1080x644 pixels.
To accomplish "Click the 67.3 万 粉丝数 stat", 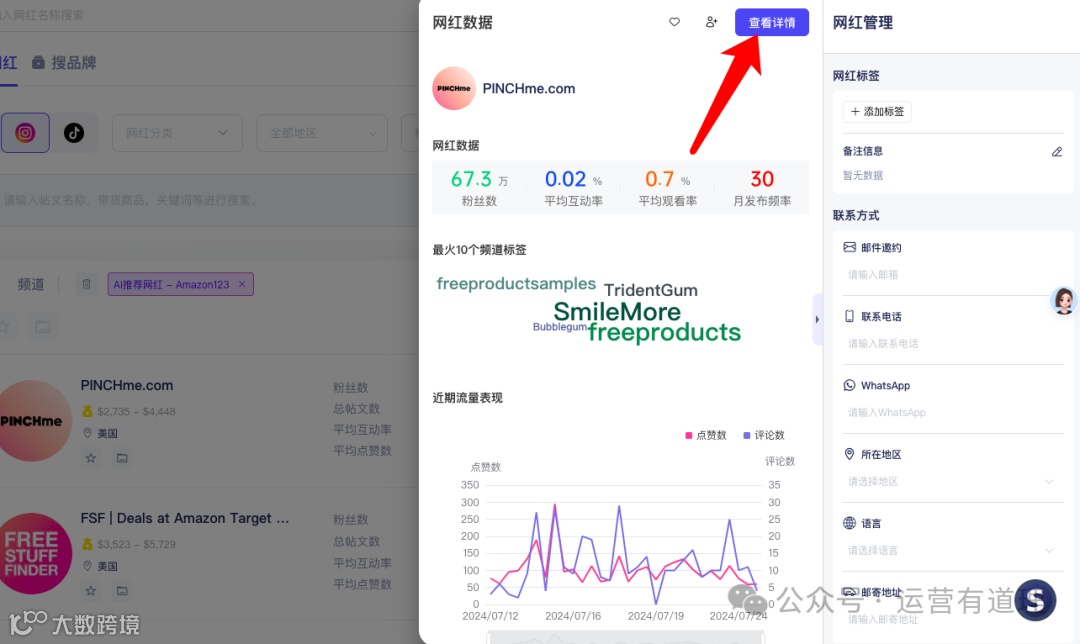I will point(479,187).
